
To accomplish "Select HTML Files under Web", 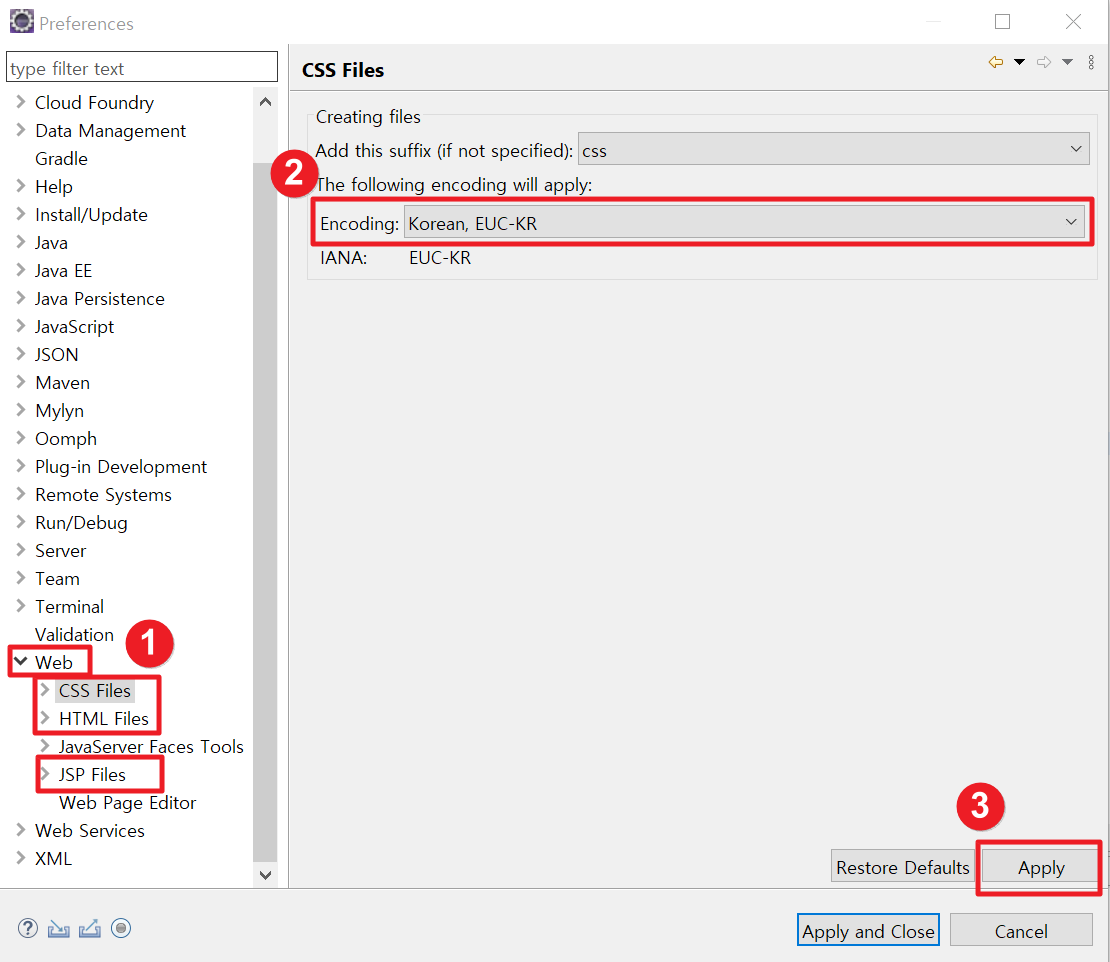I will click(104, 718).
